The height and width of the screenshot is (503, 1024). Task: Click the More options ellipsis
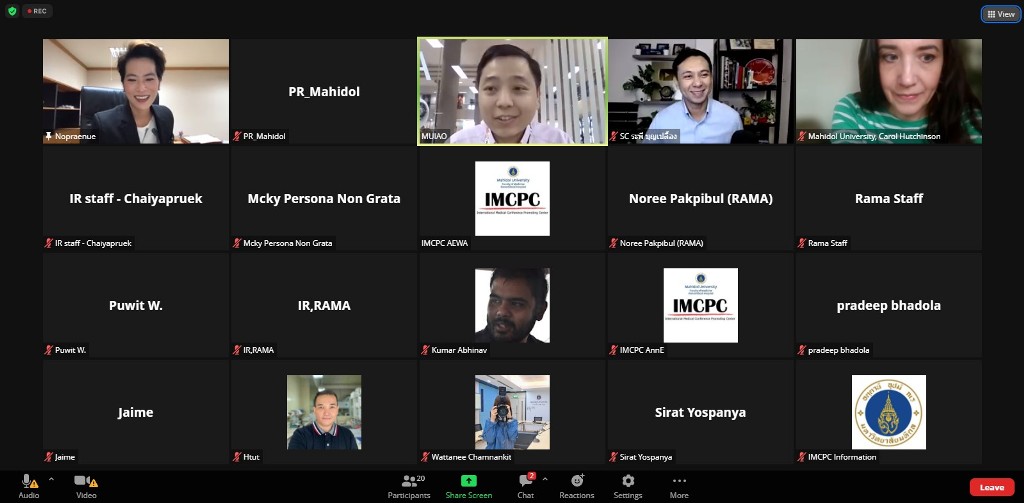pos(679,484)
